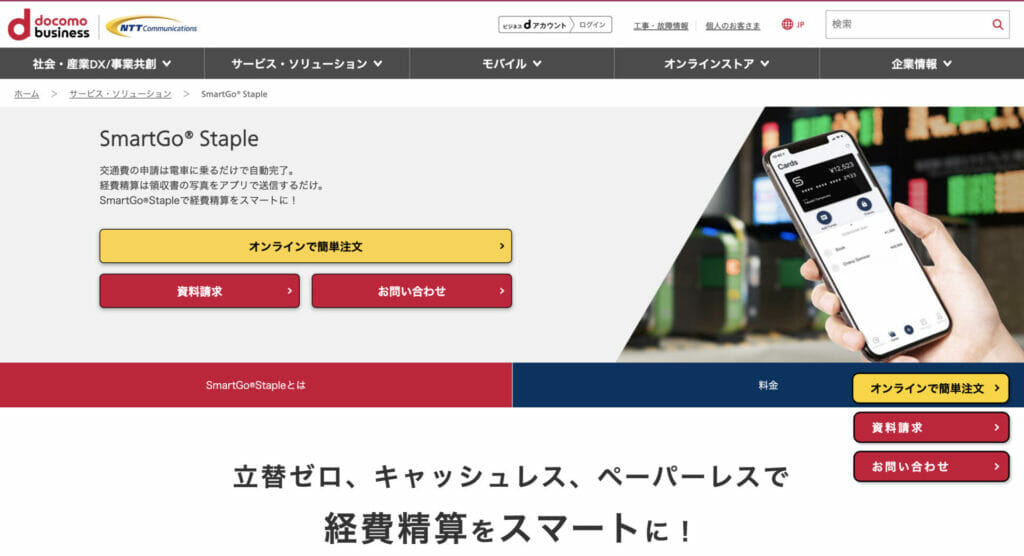Click the floating 資料請求 button
This screenshot has width=1024, height=556.
pos(931,427)
